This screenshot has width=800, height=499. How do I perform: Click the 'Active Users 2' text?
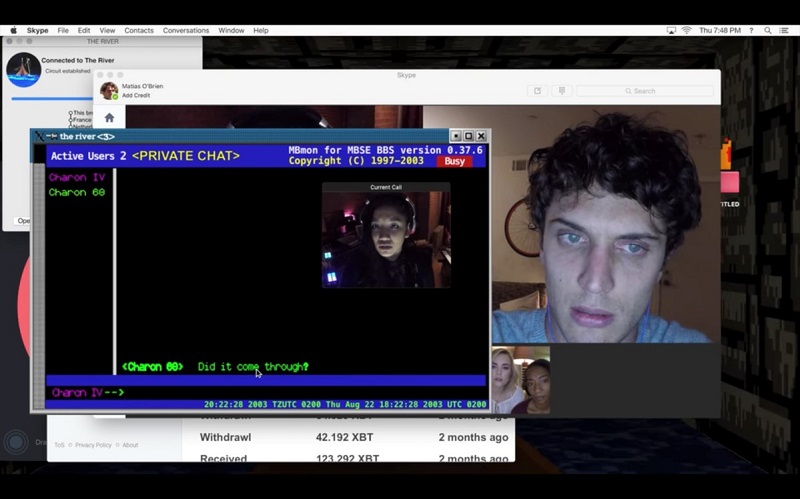click(88, 156)
